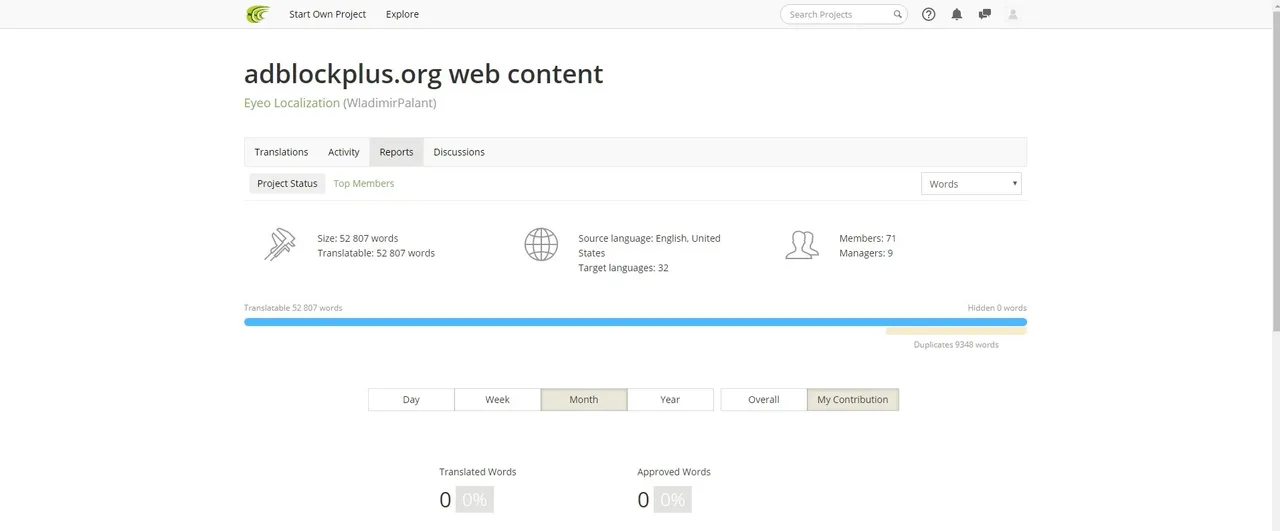Open the Eyeo Localization owner link

point(292,102)
